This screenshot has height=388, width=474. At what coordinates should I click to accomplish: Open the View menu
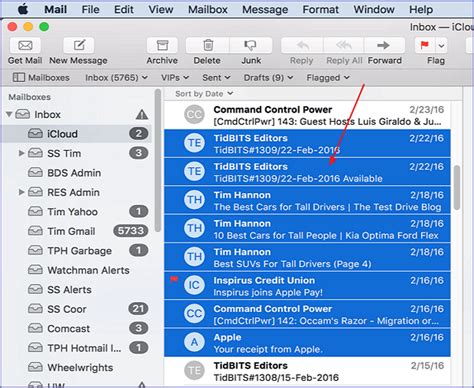point(161,9)
